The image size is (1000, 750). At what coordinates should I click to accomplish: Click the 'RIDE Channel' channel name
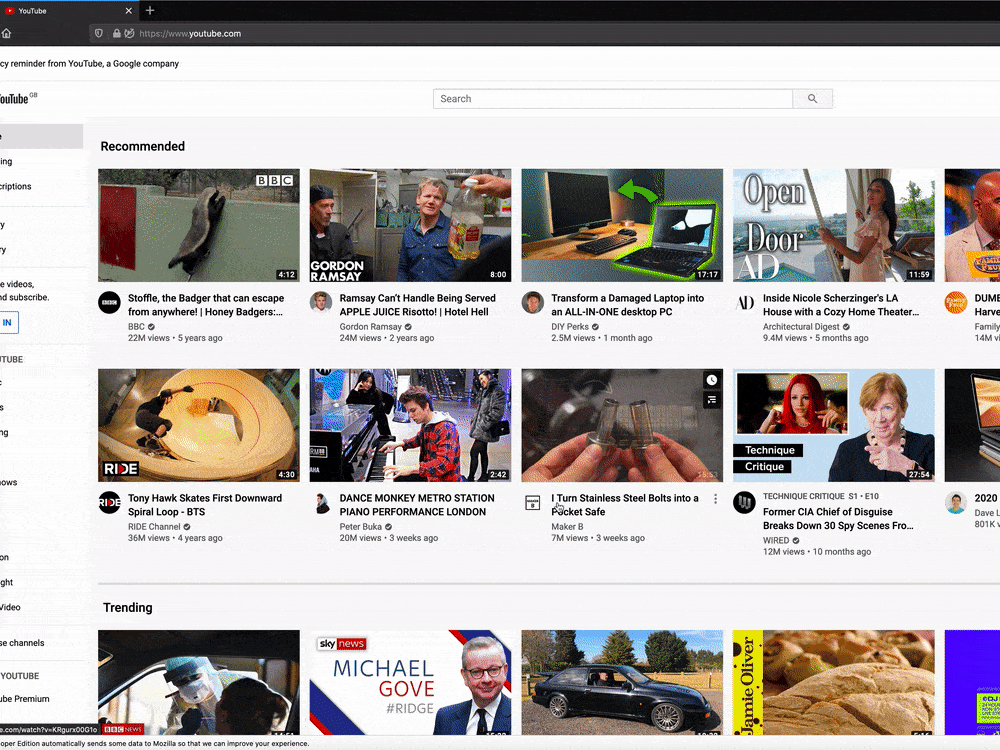[x=154, y=527]
